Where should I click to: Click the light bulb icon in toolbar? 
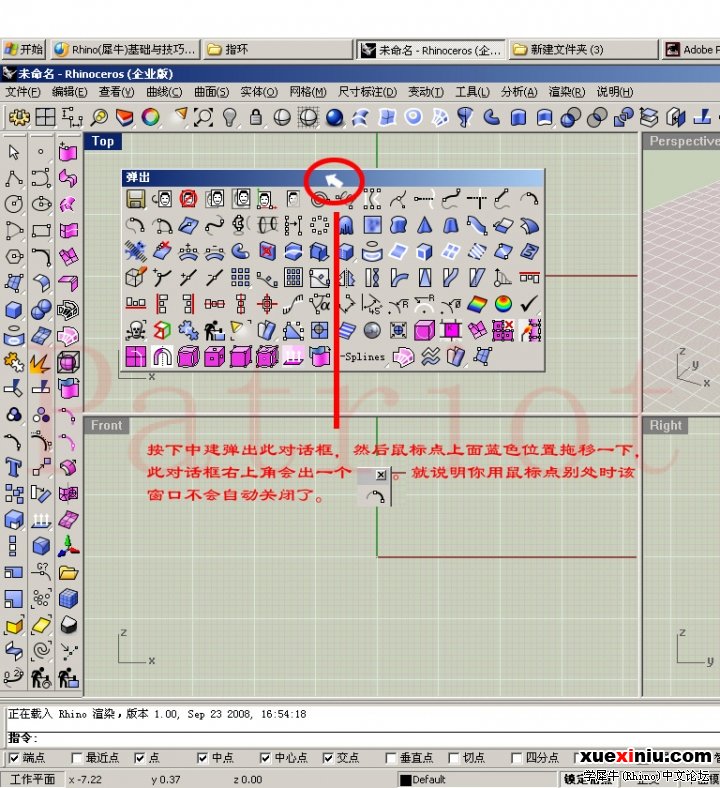point(230,118)
